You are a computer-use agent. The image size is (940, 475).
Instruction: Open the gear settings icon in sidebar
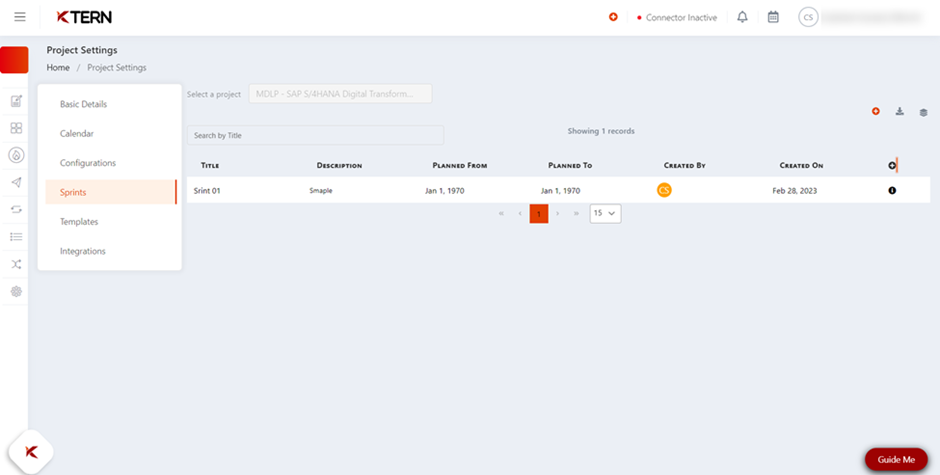[x=16, y=291]
